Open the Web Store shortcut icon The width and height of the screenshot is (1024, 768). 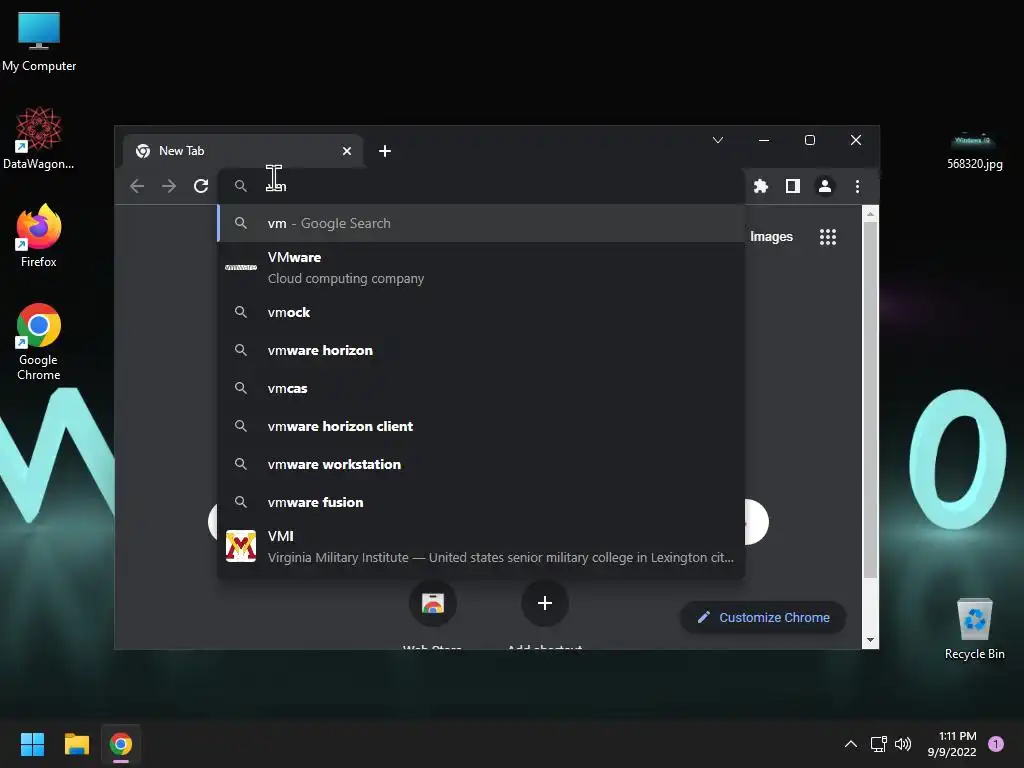pos(432,603)
